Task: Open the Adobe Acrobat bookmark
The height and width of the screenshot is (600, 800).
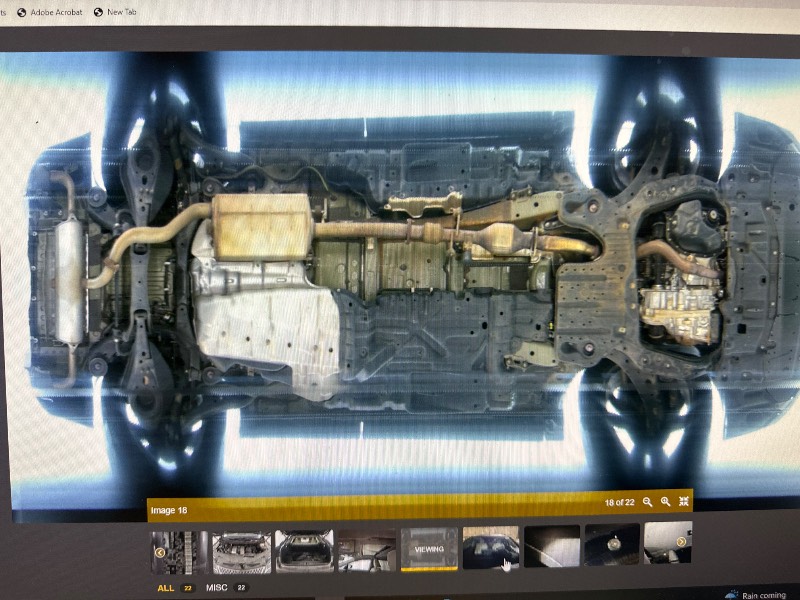Action: tap(50, 12)
